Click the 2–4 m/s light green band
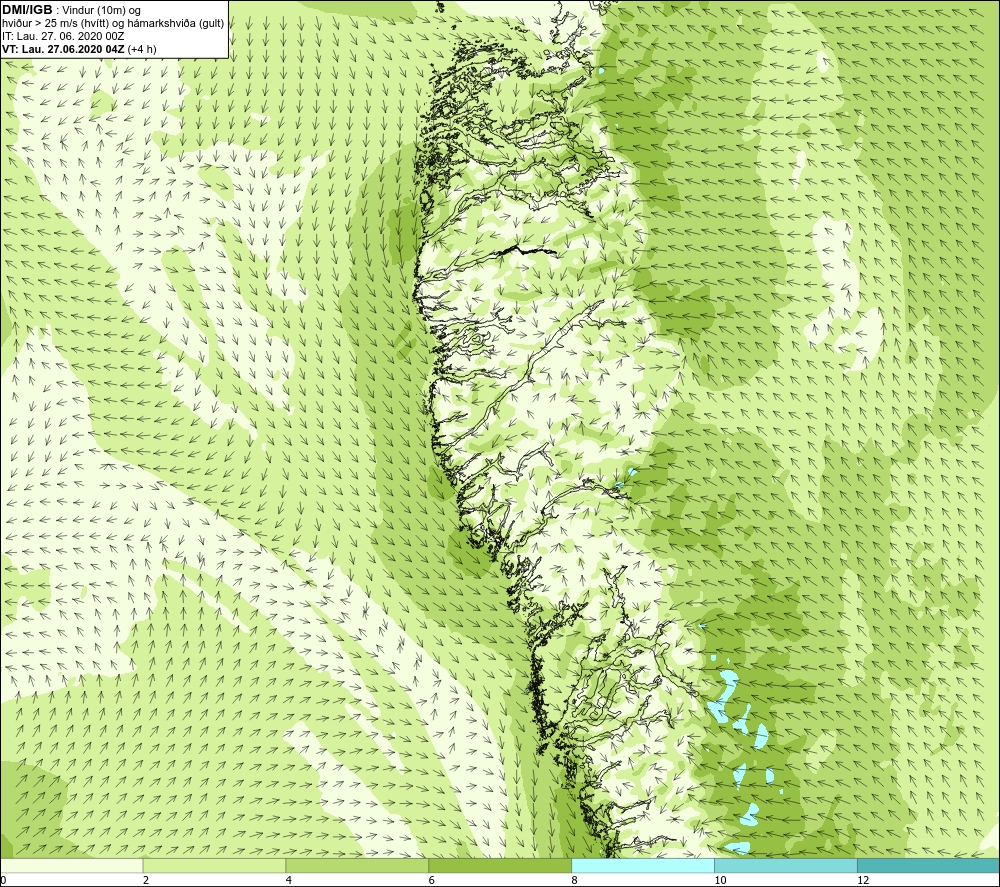1000x887 pixels. pyautogui.click(x=214, y=865)
